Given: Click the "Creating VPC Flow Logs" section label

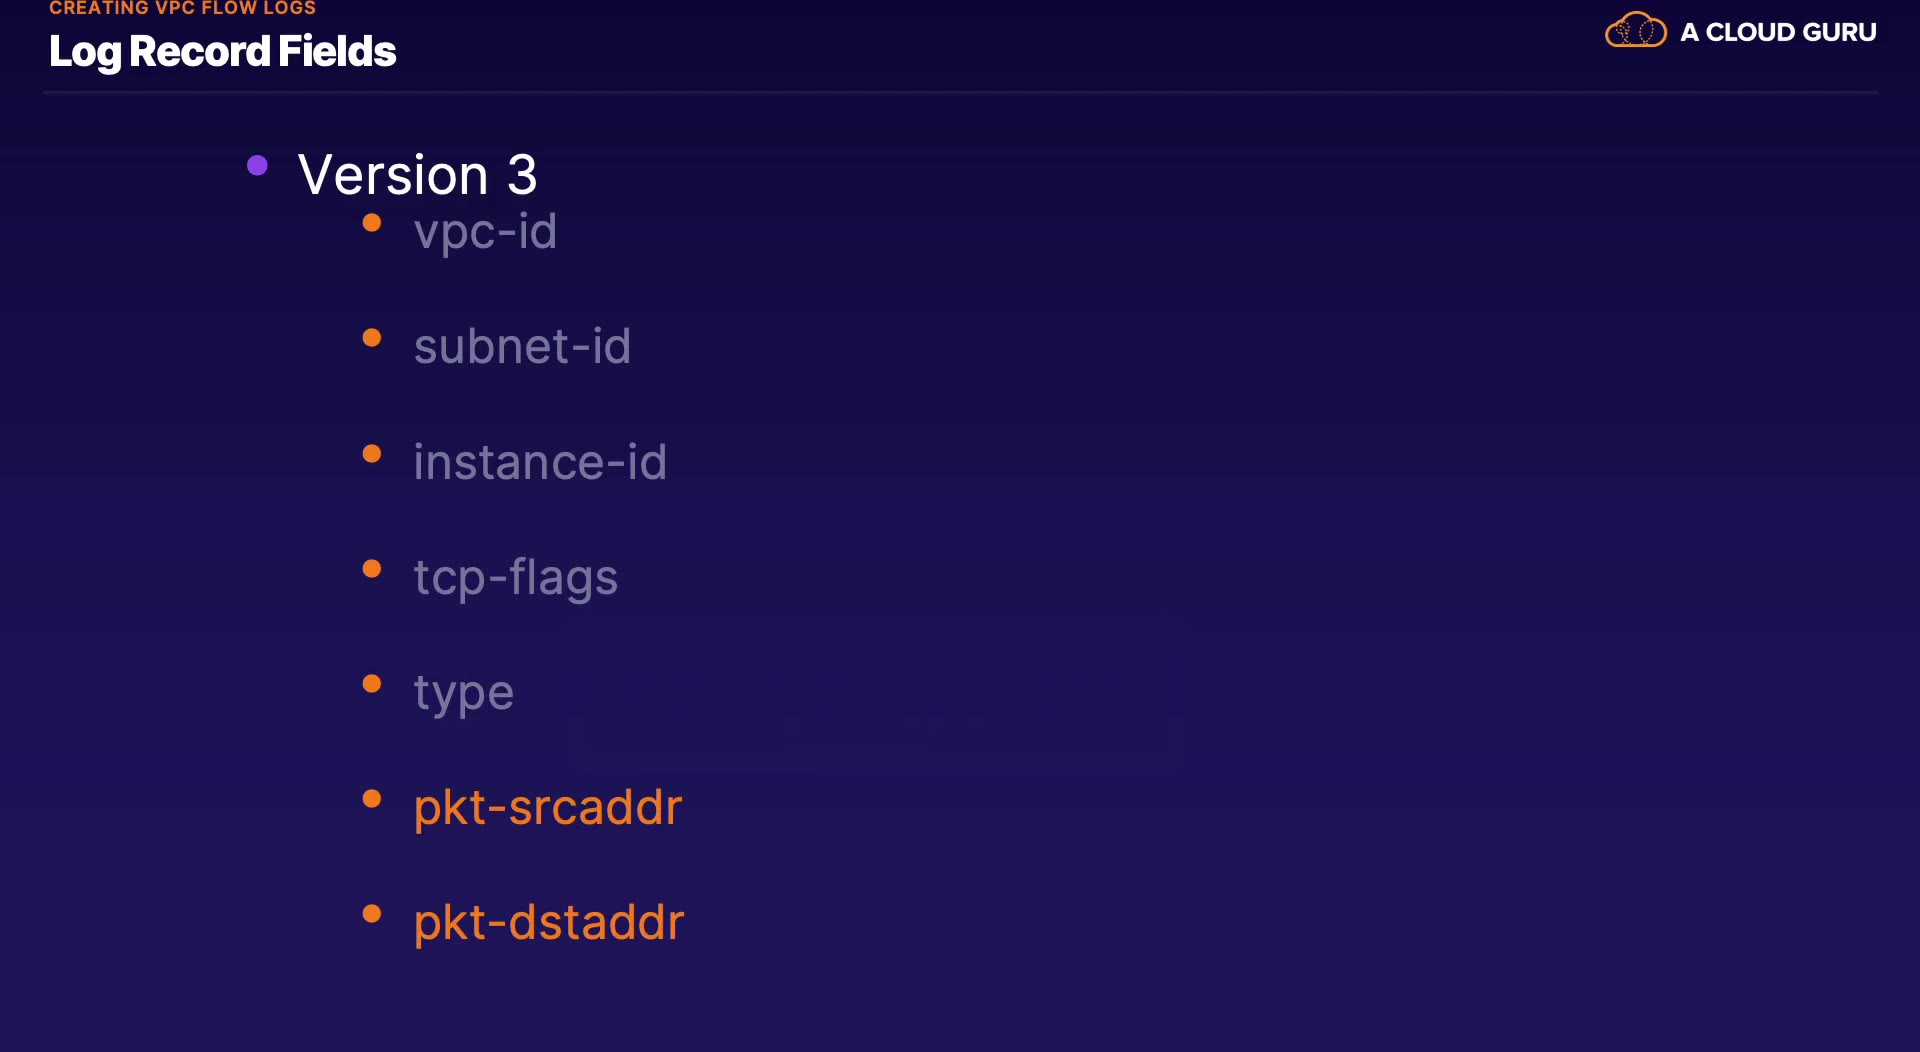Looking at the screenshot, I should (x=182, y=8).
